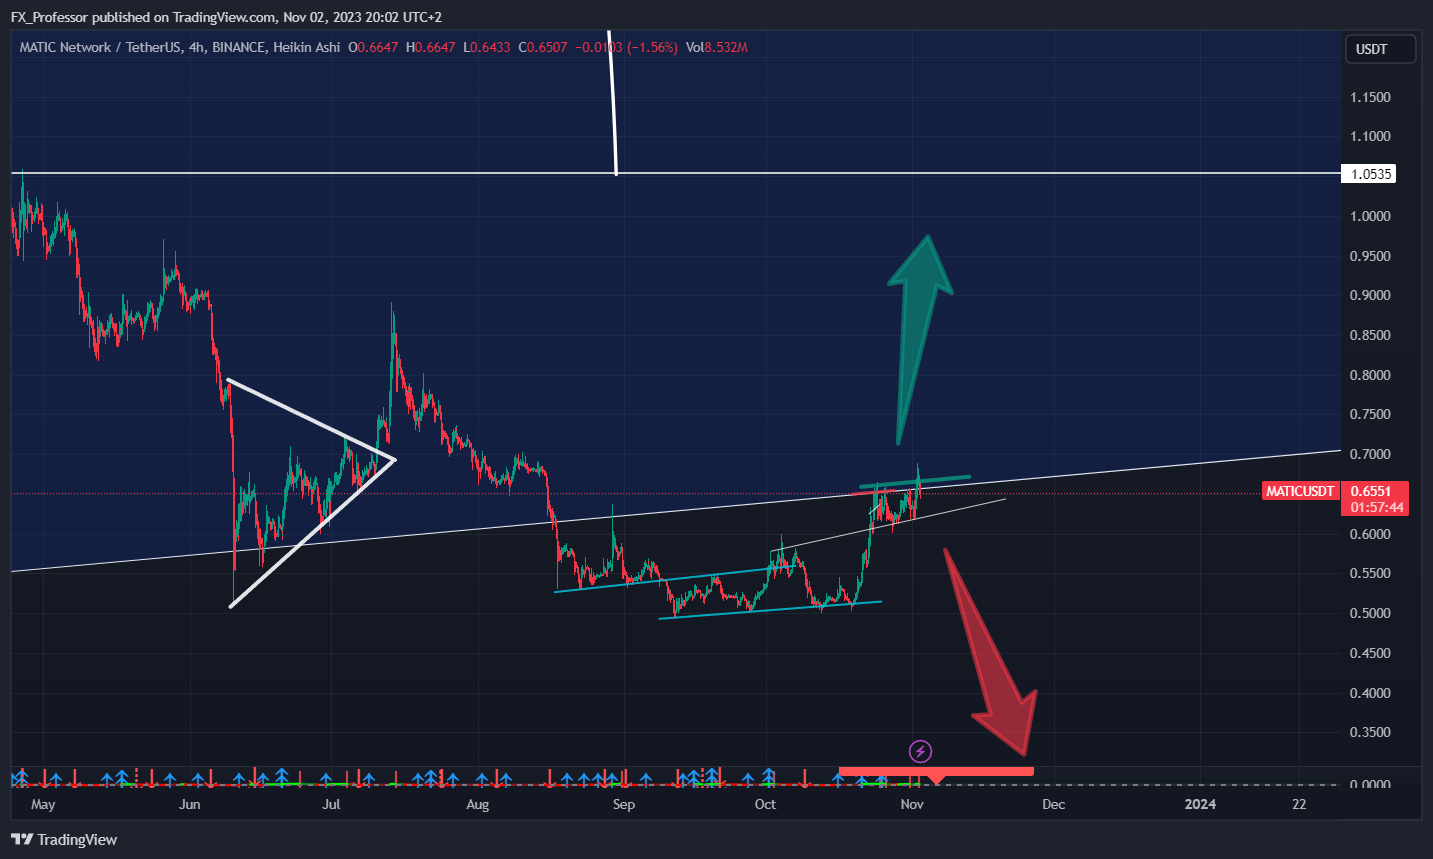Image resolution: width=1433 pixels, height=859 pixels.
Task: Click the Vol 8.532M volume readout
Action: (717, 47)
